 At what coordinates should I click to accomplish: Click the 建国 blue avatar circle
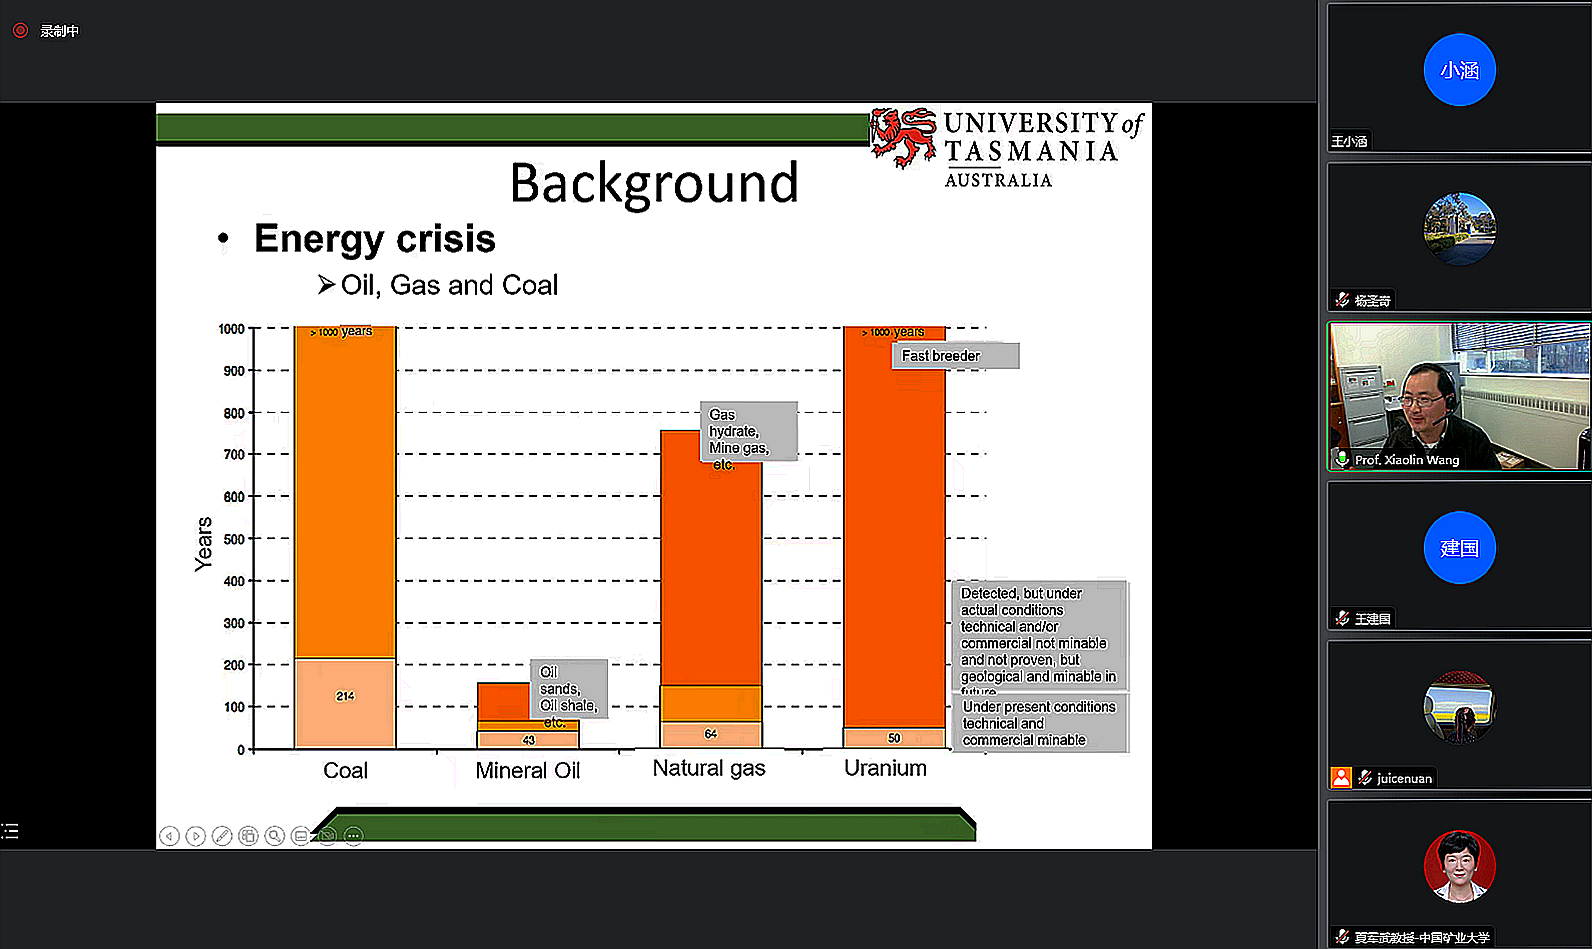1459,548
